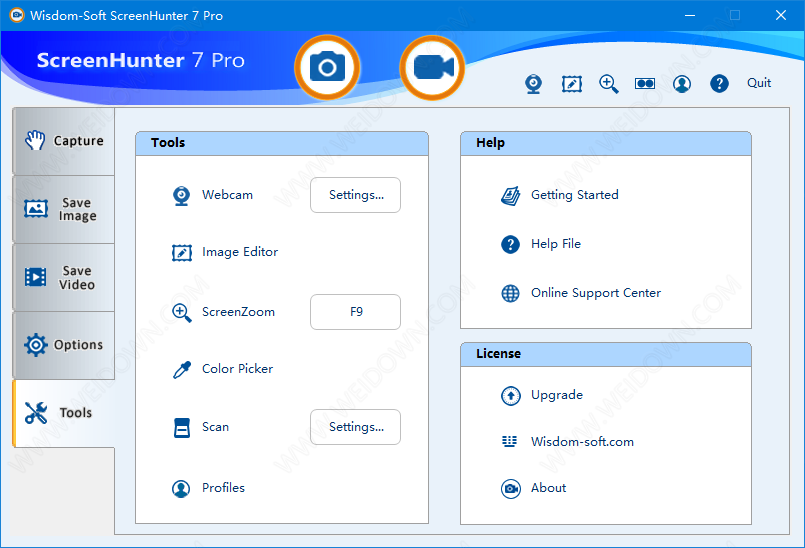
Task: Switch to the Save Video tab
Action: [64, 277]
